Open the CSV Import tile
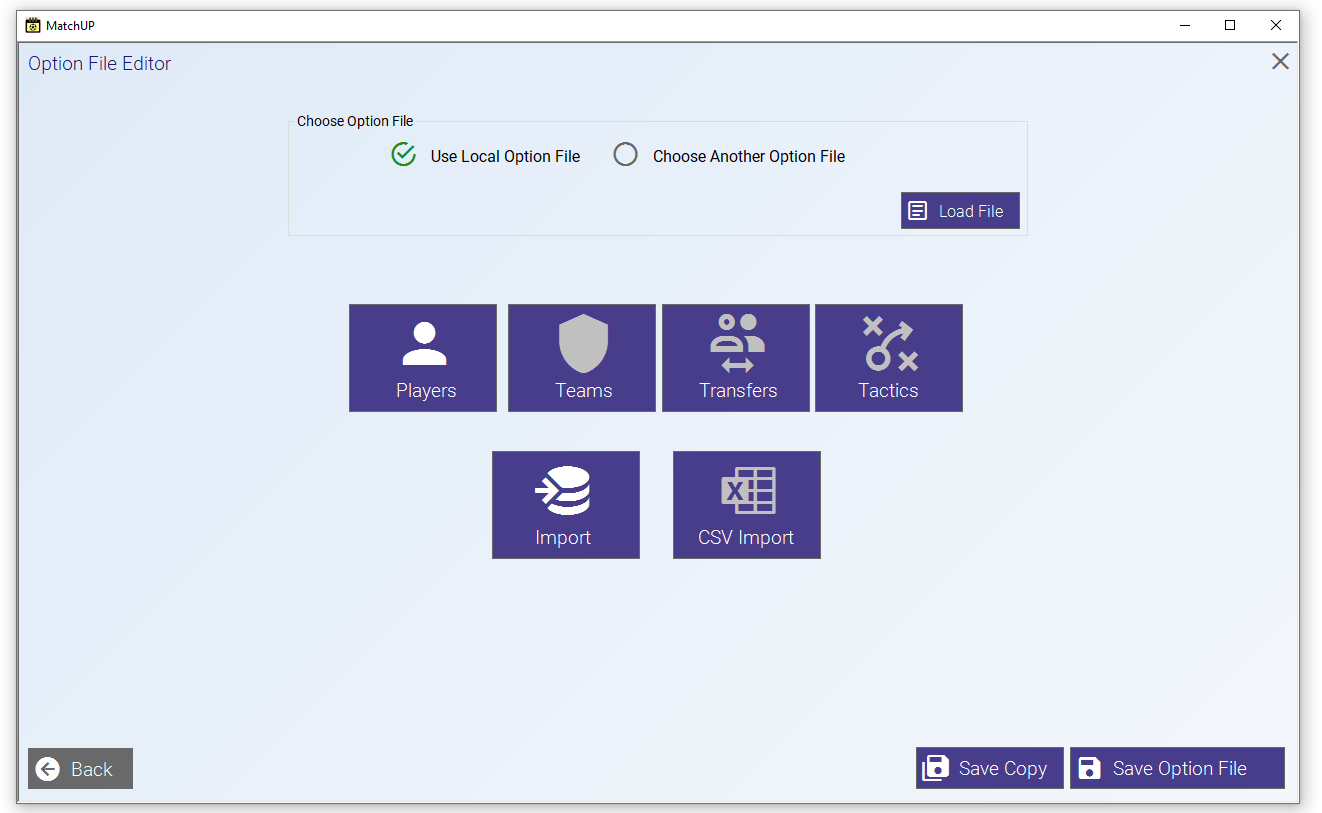The image size is (1322, 813). coord(747,505)
